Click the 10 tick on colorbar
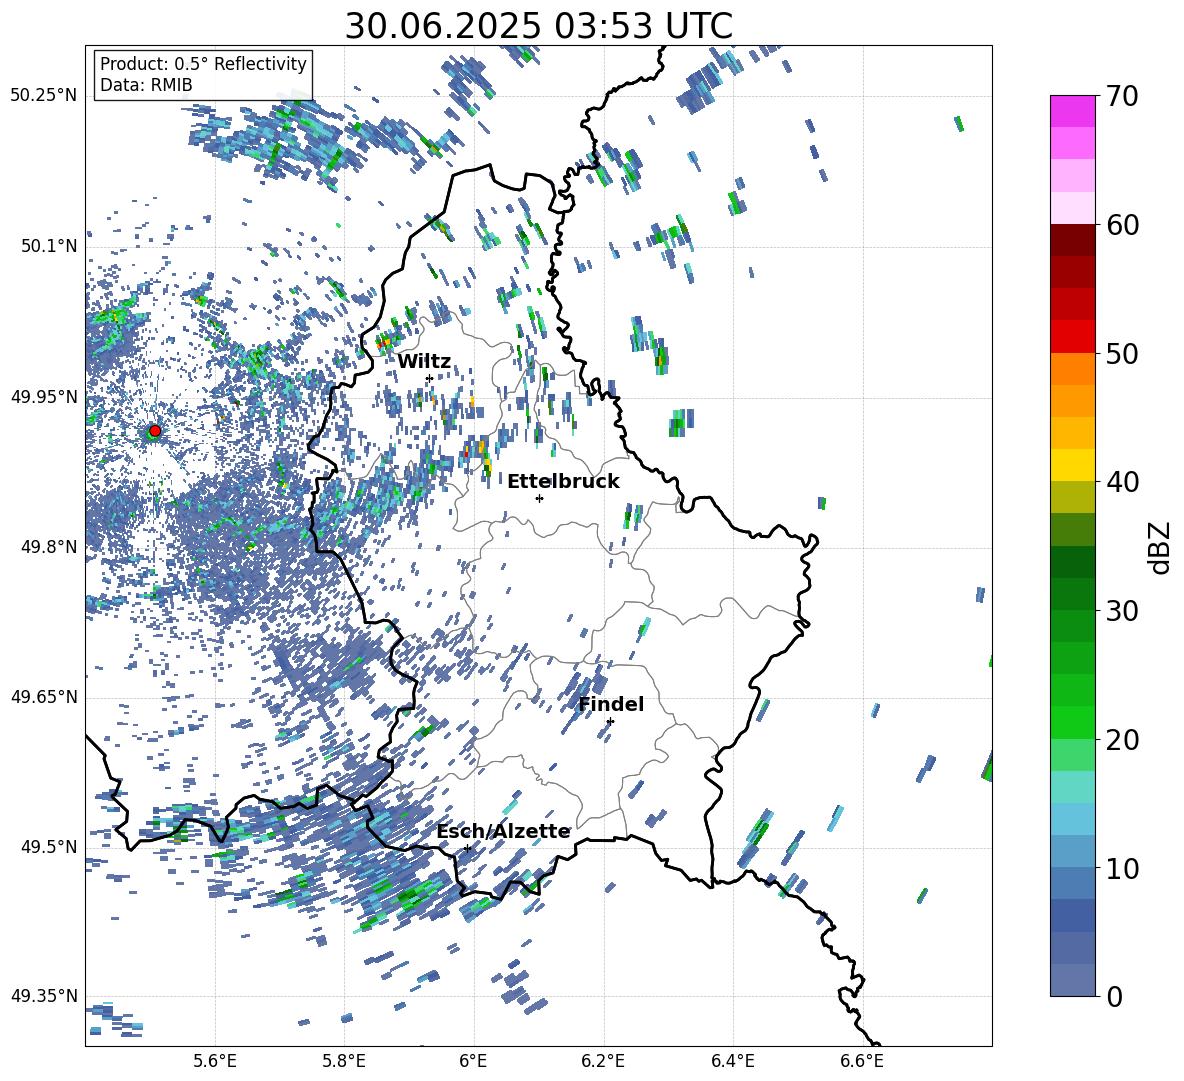This screenshot has width=1184, height=1081. 1122,868
